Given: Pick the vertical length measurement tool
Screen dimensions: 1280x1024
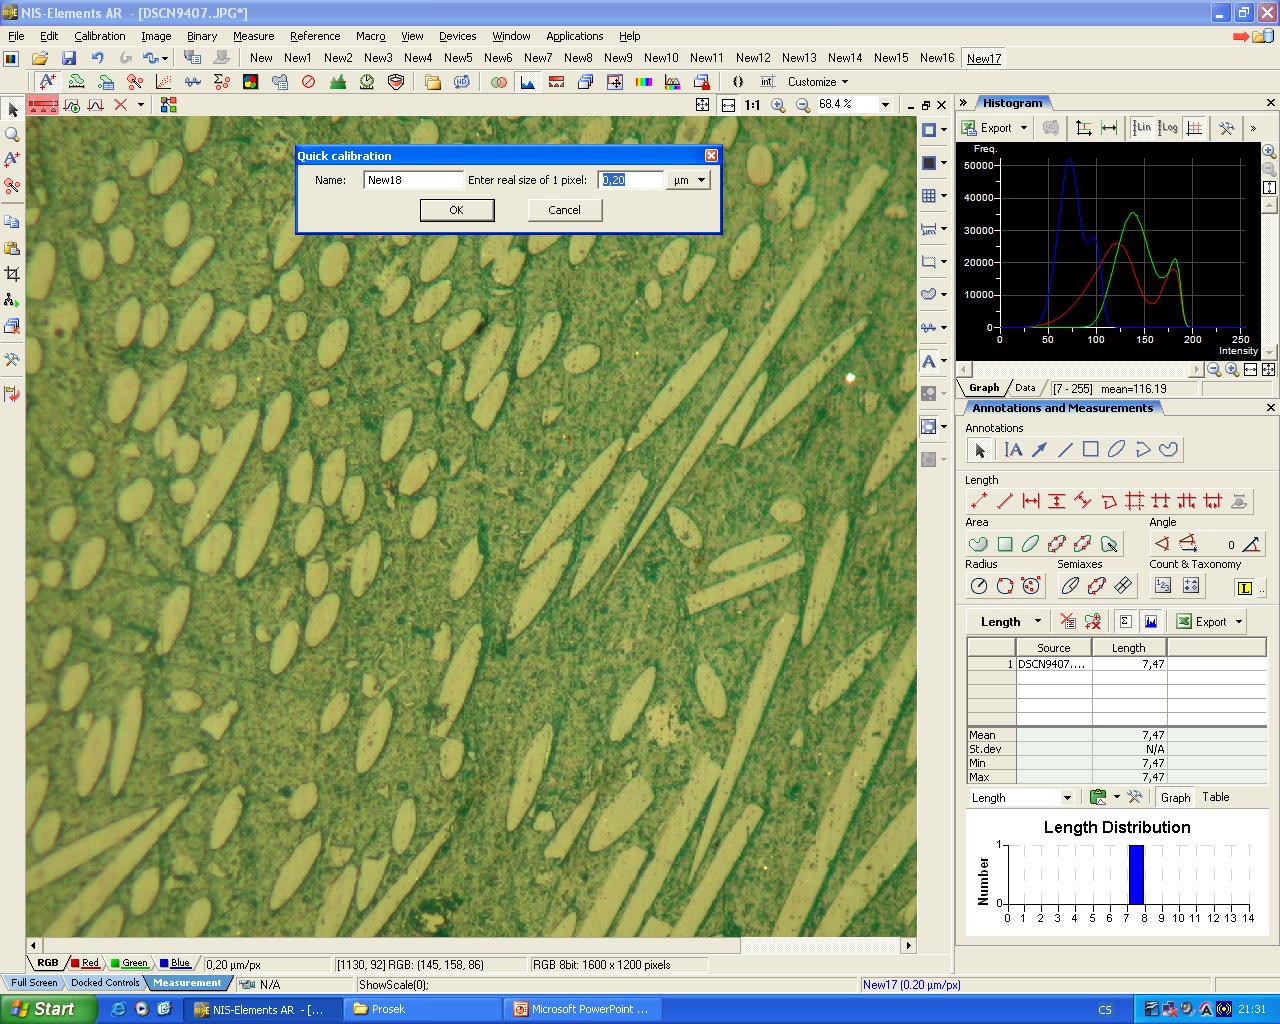Looking at the screenshot, I should [1057, 501].
